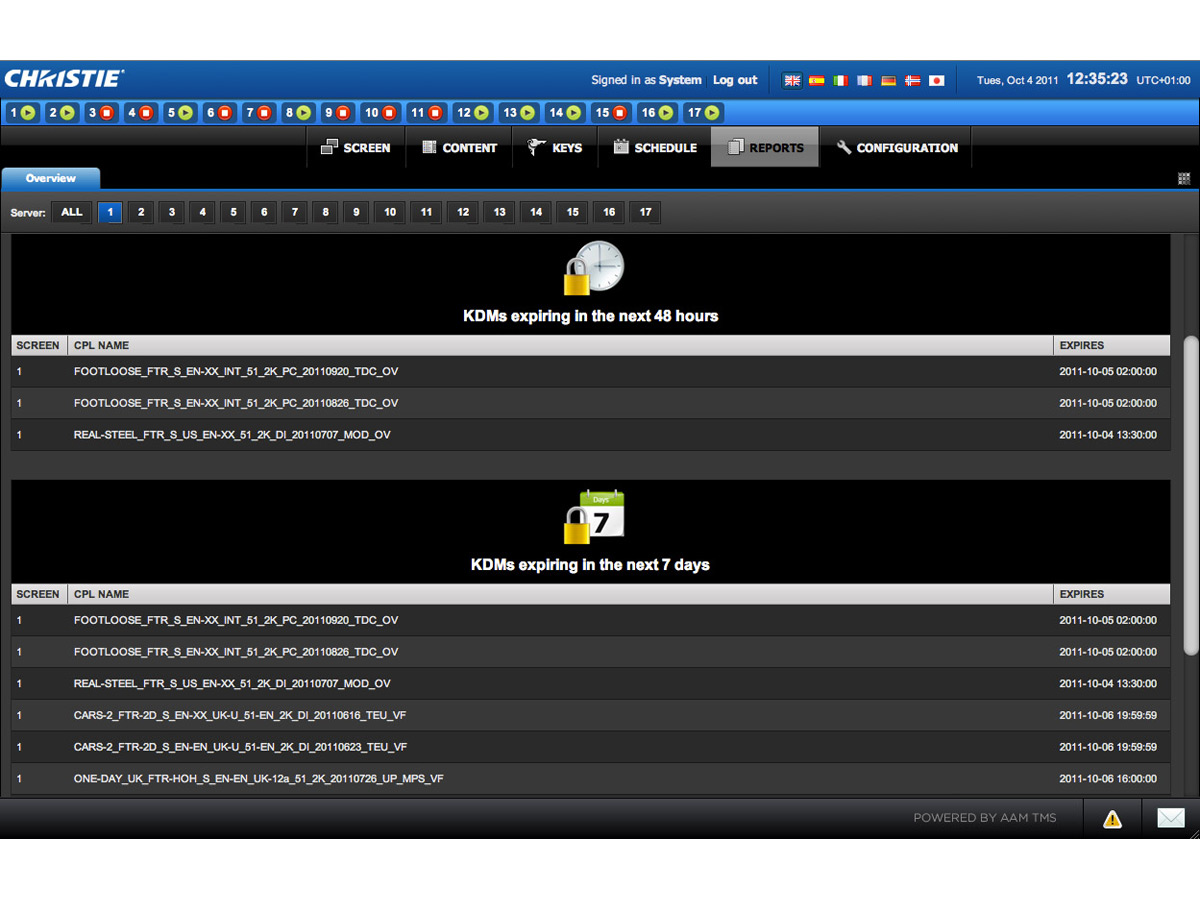Open the CONFIGURATION menu item
Image resolution: width=1200 pixels, height=900 pixels.
[896, 147]
